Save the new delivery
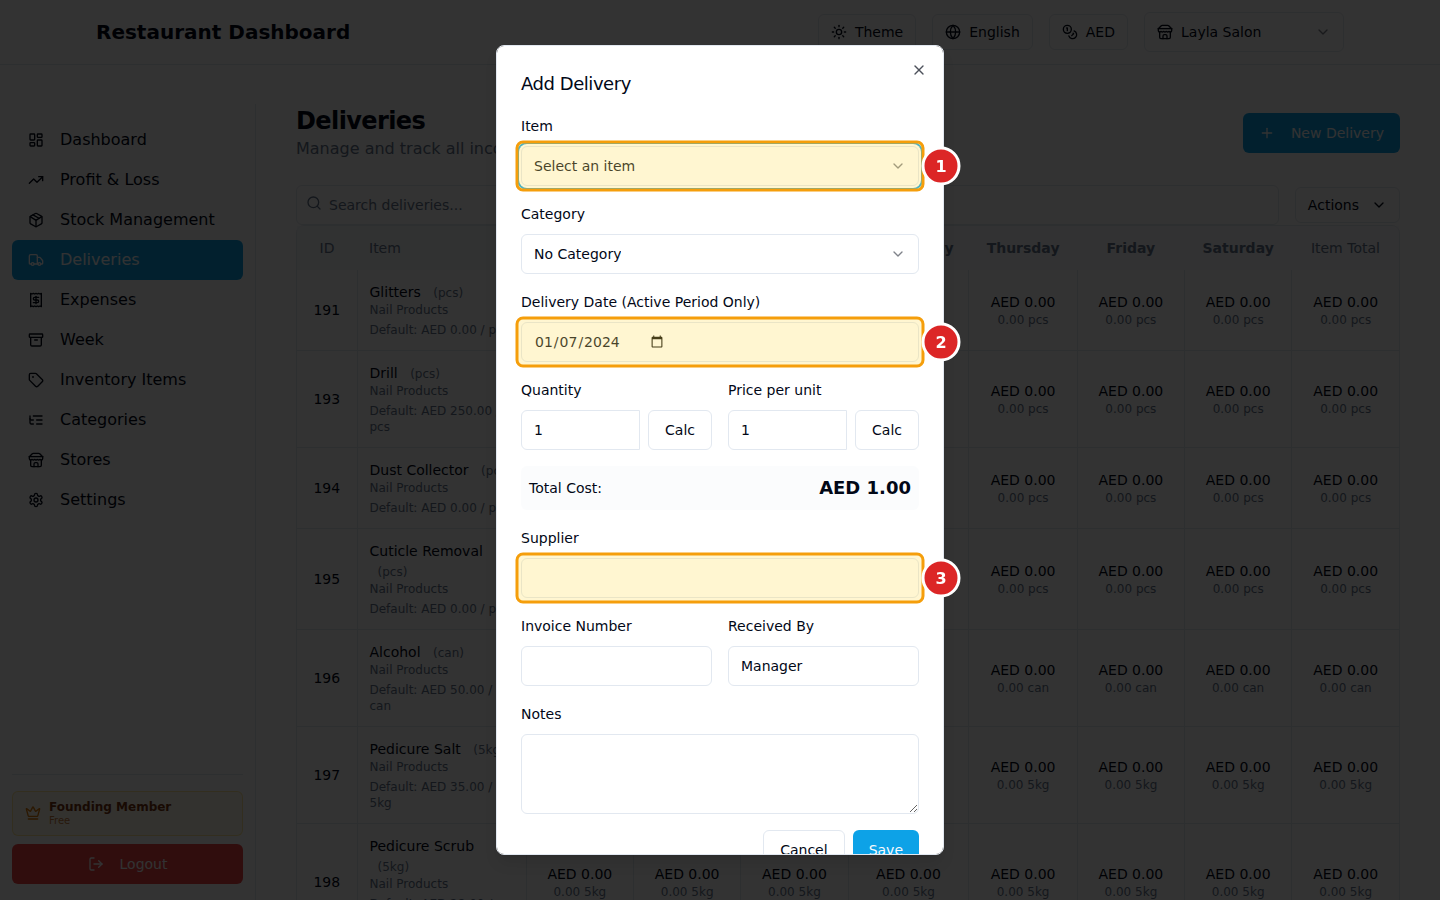Image resolution: width=1440 pixels, height=900 pixels. [886, 846]
